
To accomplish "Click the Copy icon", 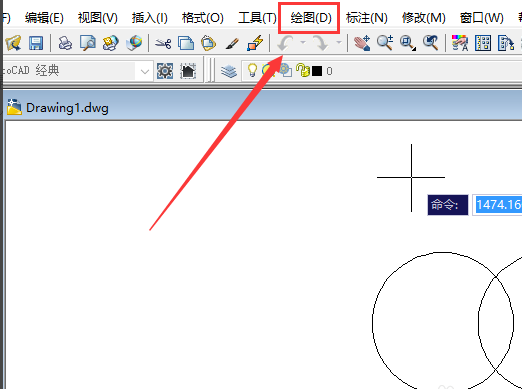I will 186,43.
